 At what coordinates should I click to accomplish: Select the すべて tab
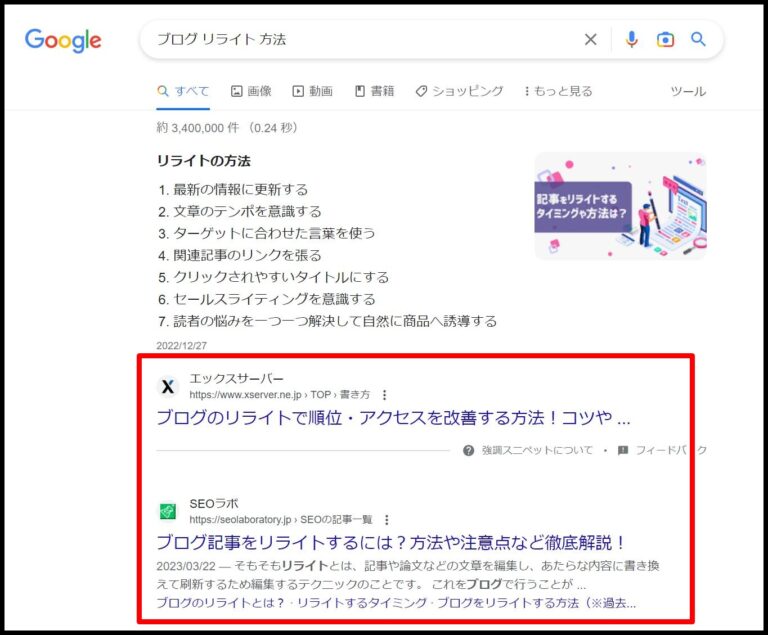coord(183,91)
